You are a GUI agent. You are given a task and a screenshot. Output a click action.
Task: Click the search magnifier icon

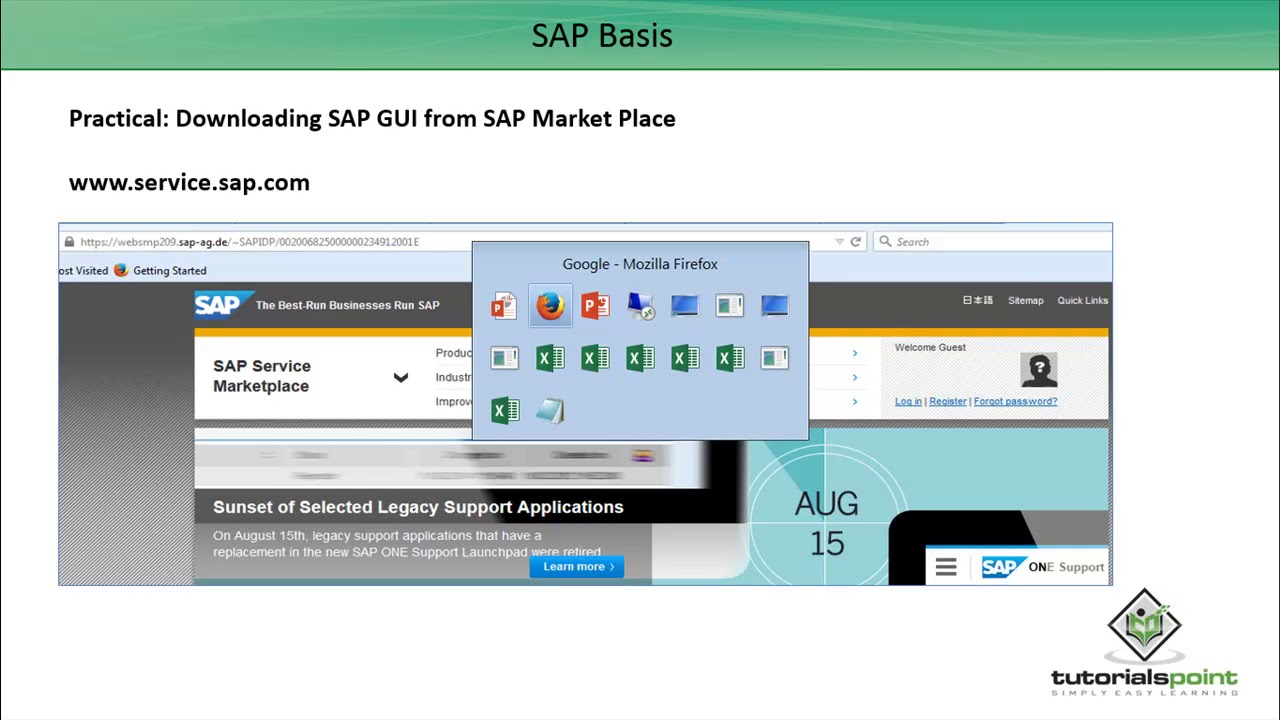tap(885, 242)
